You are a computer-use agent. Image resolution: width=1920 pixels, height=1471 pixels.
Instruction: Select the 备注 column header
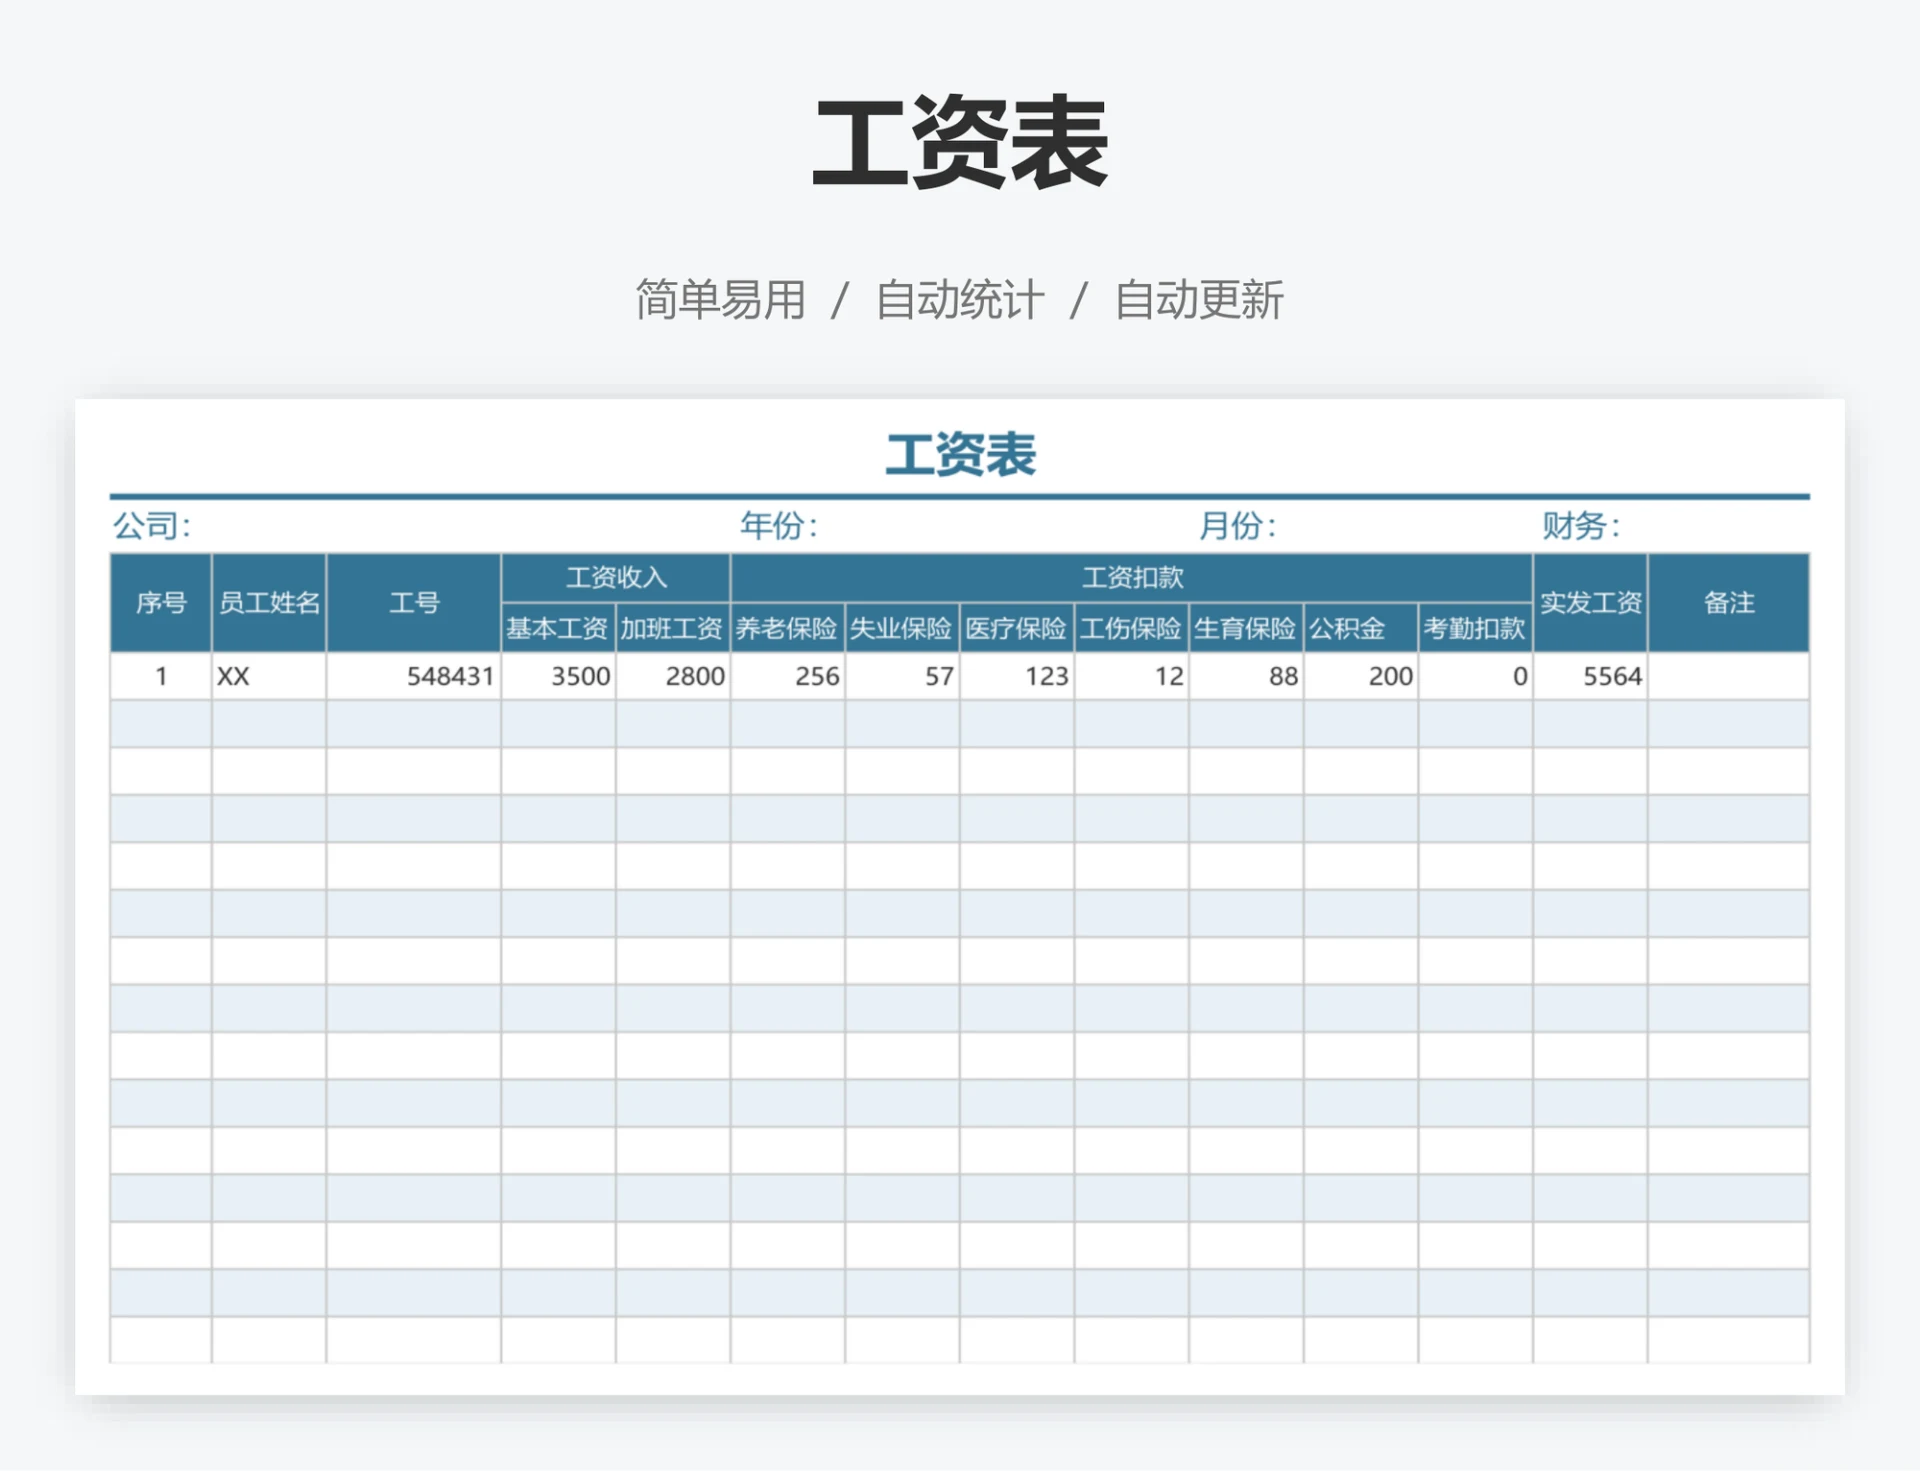1729,603
